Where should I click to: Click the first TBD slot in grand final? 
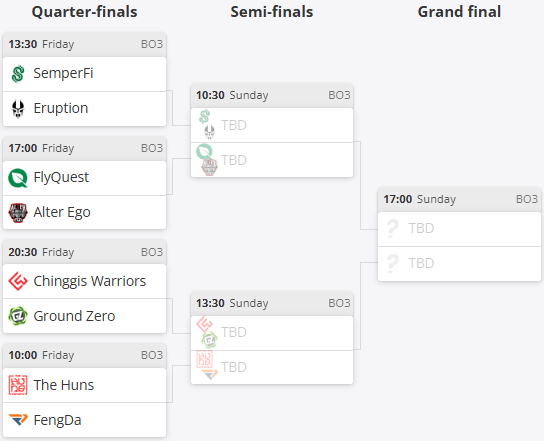(459, 229)
